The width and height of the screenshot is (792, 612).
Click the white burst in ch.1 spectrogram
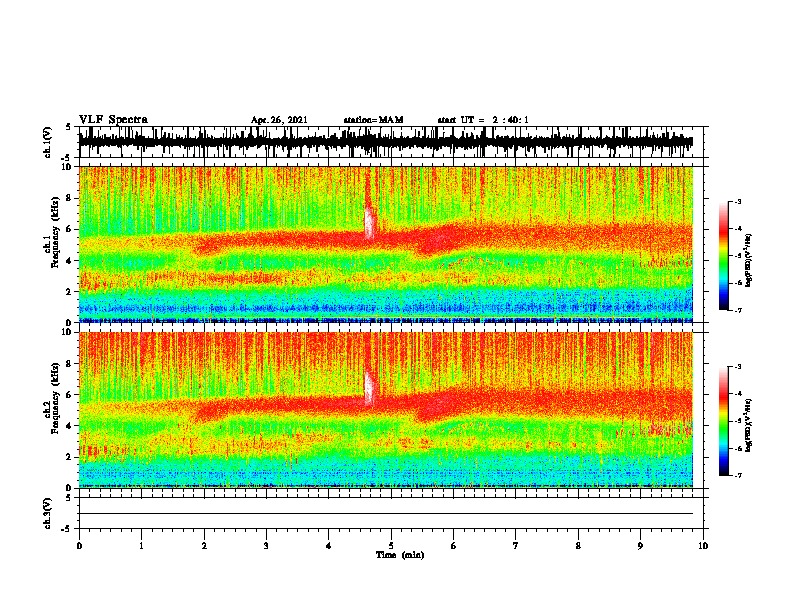click(369, 224)
